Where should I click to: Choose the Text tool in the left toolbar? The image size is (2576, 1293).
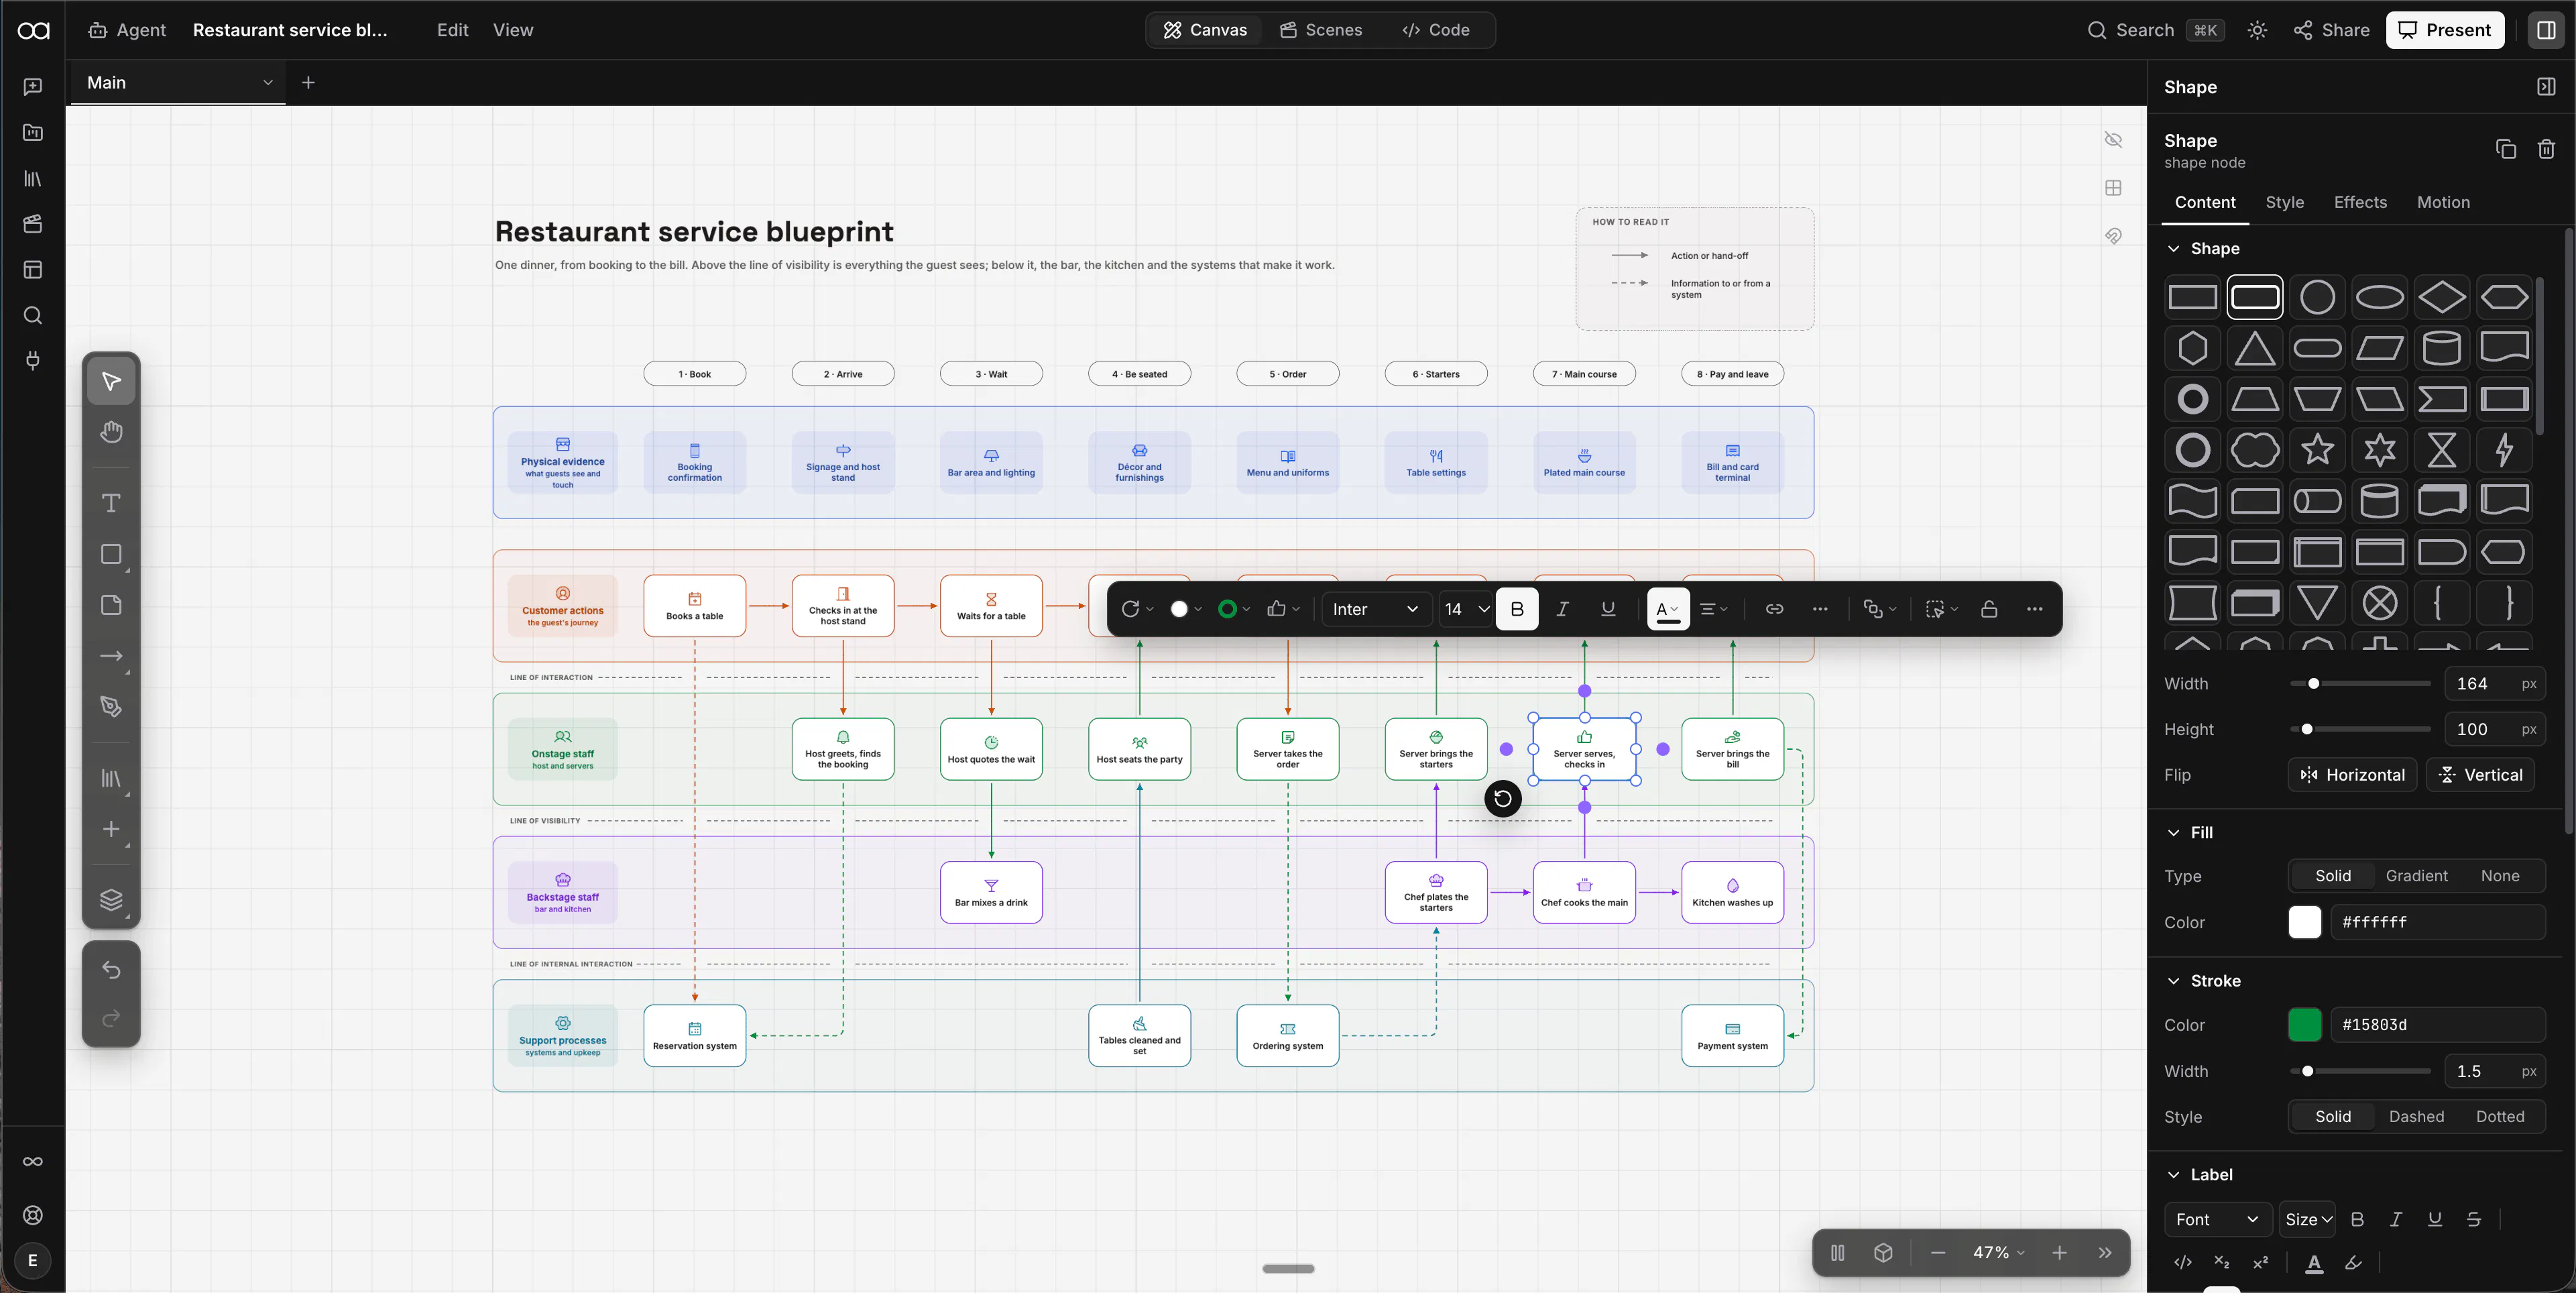pyautogui.click(x=111, y=503)
